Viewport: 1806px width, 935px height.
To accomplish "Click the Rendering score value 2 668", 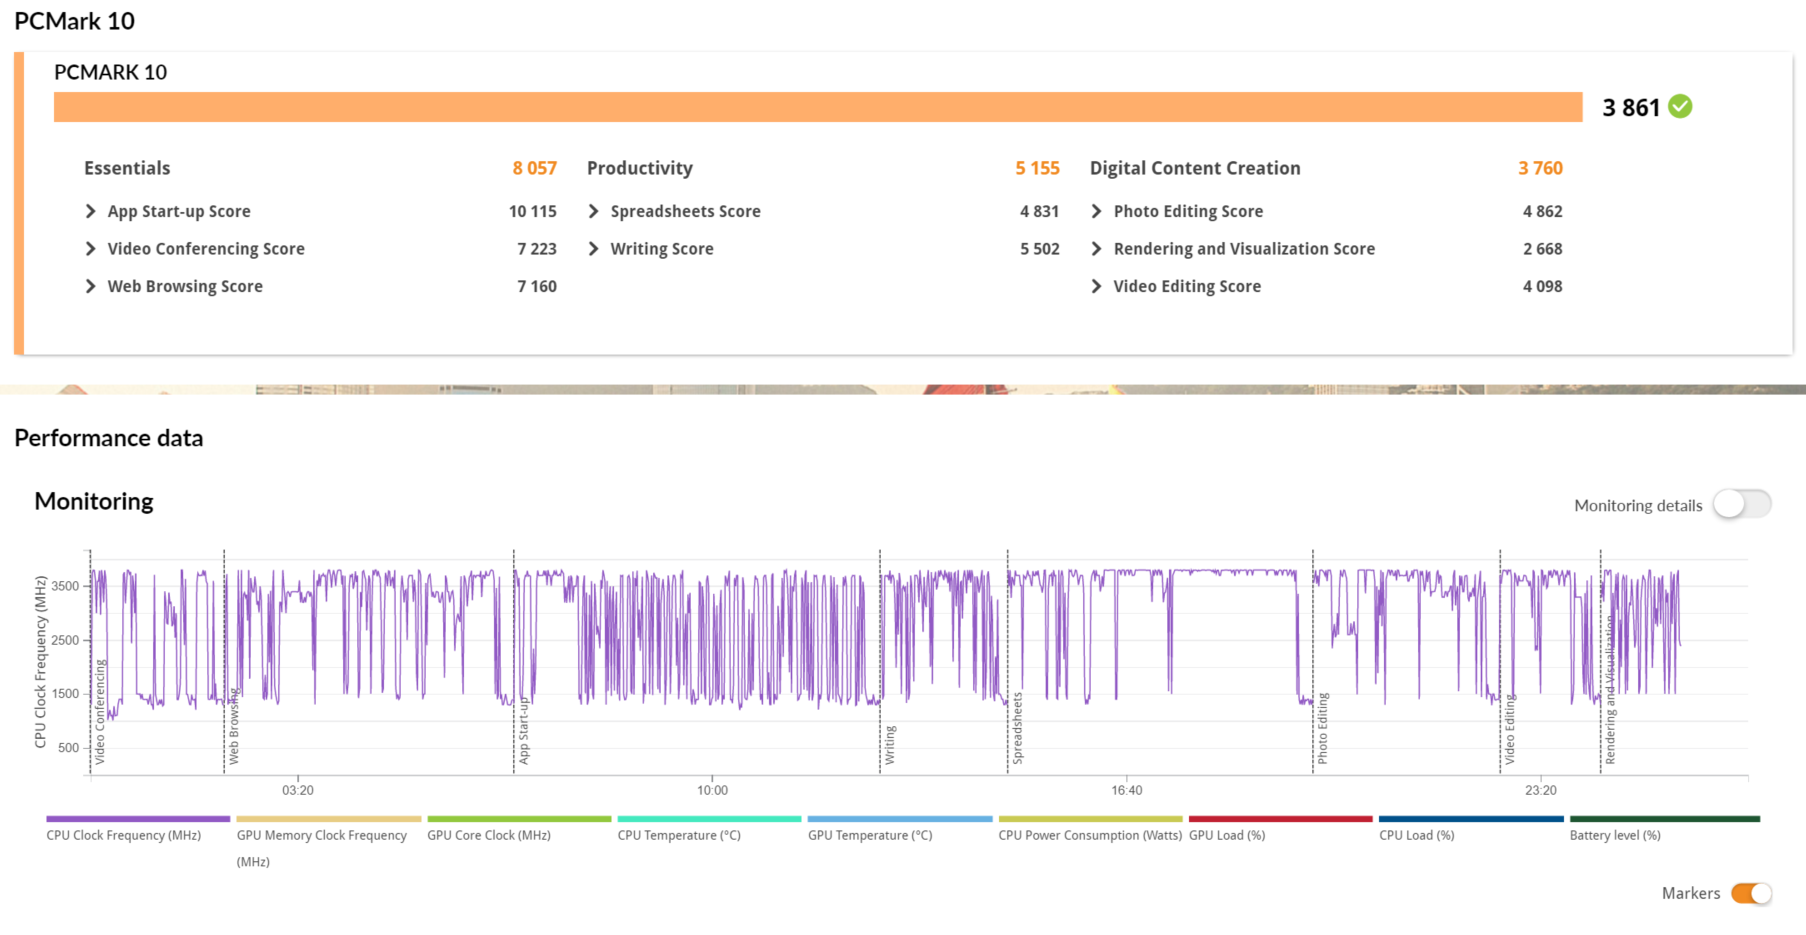I will point(1543,248).
